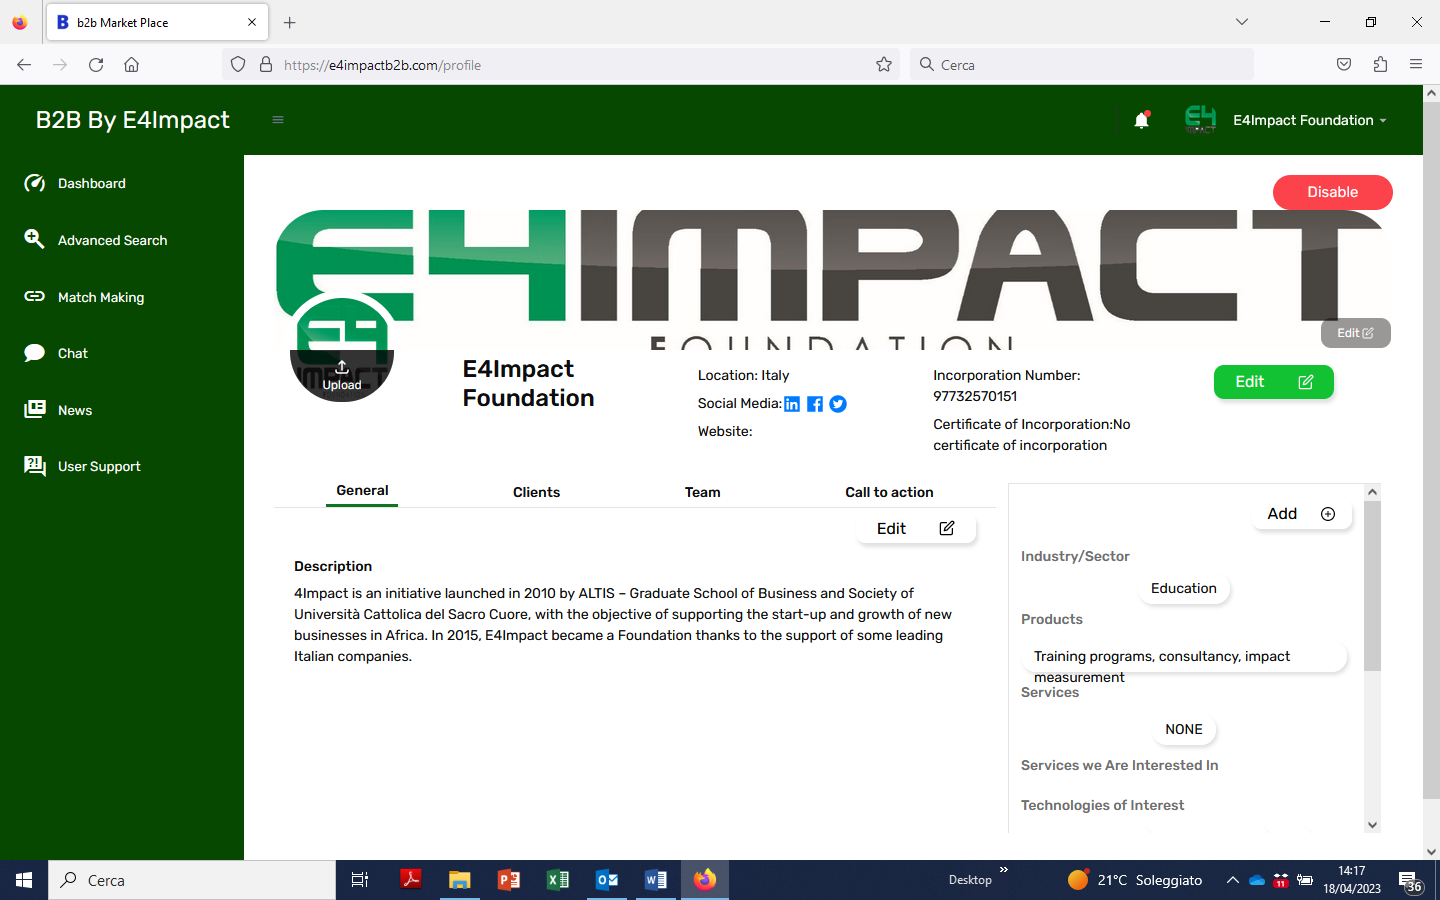View site security lock info
1440x900 pixels.
(266, 65)
